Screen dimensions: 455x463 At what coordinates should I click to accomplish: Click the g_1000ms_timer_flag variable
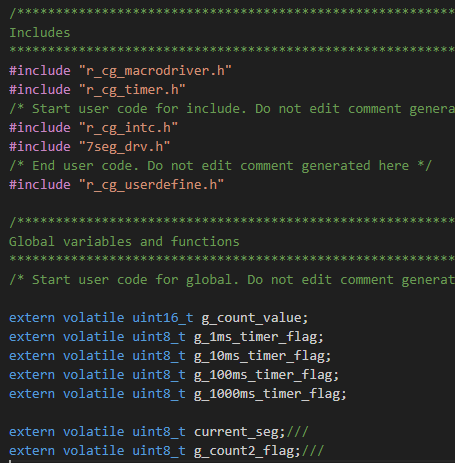tap(267, 394)
